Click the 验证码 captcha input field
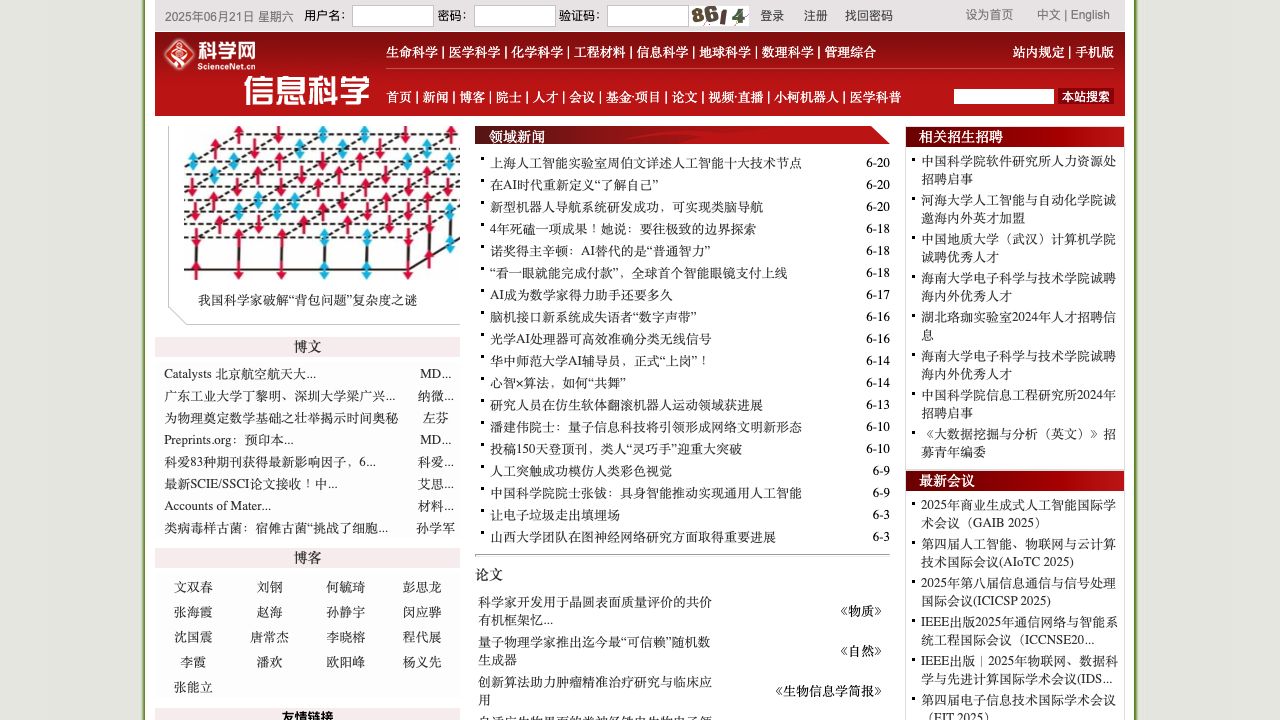This screenshot has height=720, width=1280. pyautogui.click(x=647, y=16)
